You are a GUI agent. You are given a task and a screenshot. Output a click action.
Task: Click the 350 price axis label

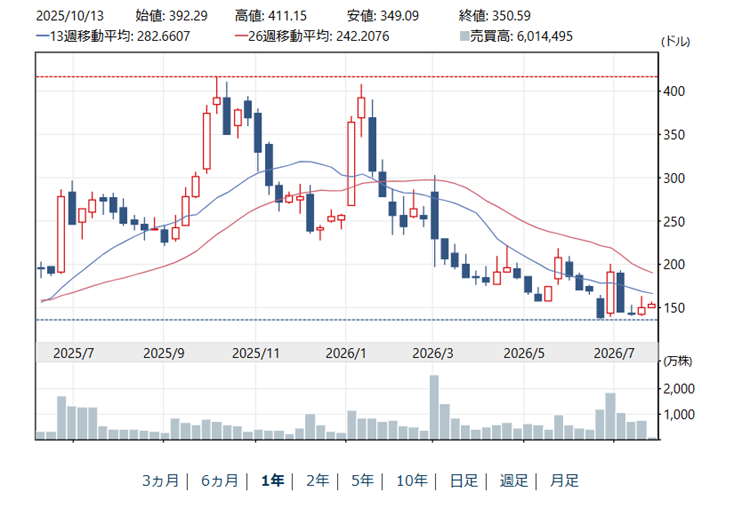[674, 134]
